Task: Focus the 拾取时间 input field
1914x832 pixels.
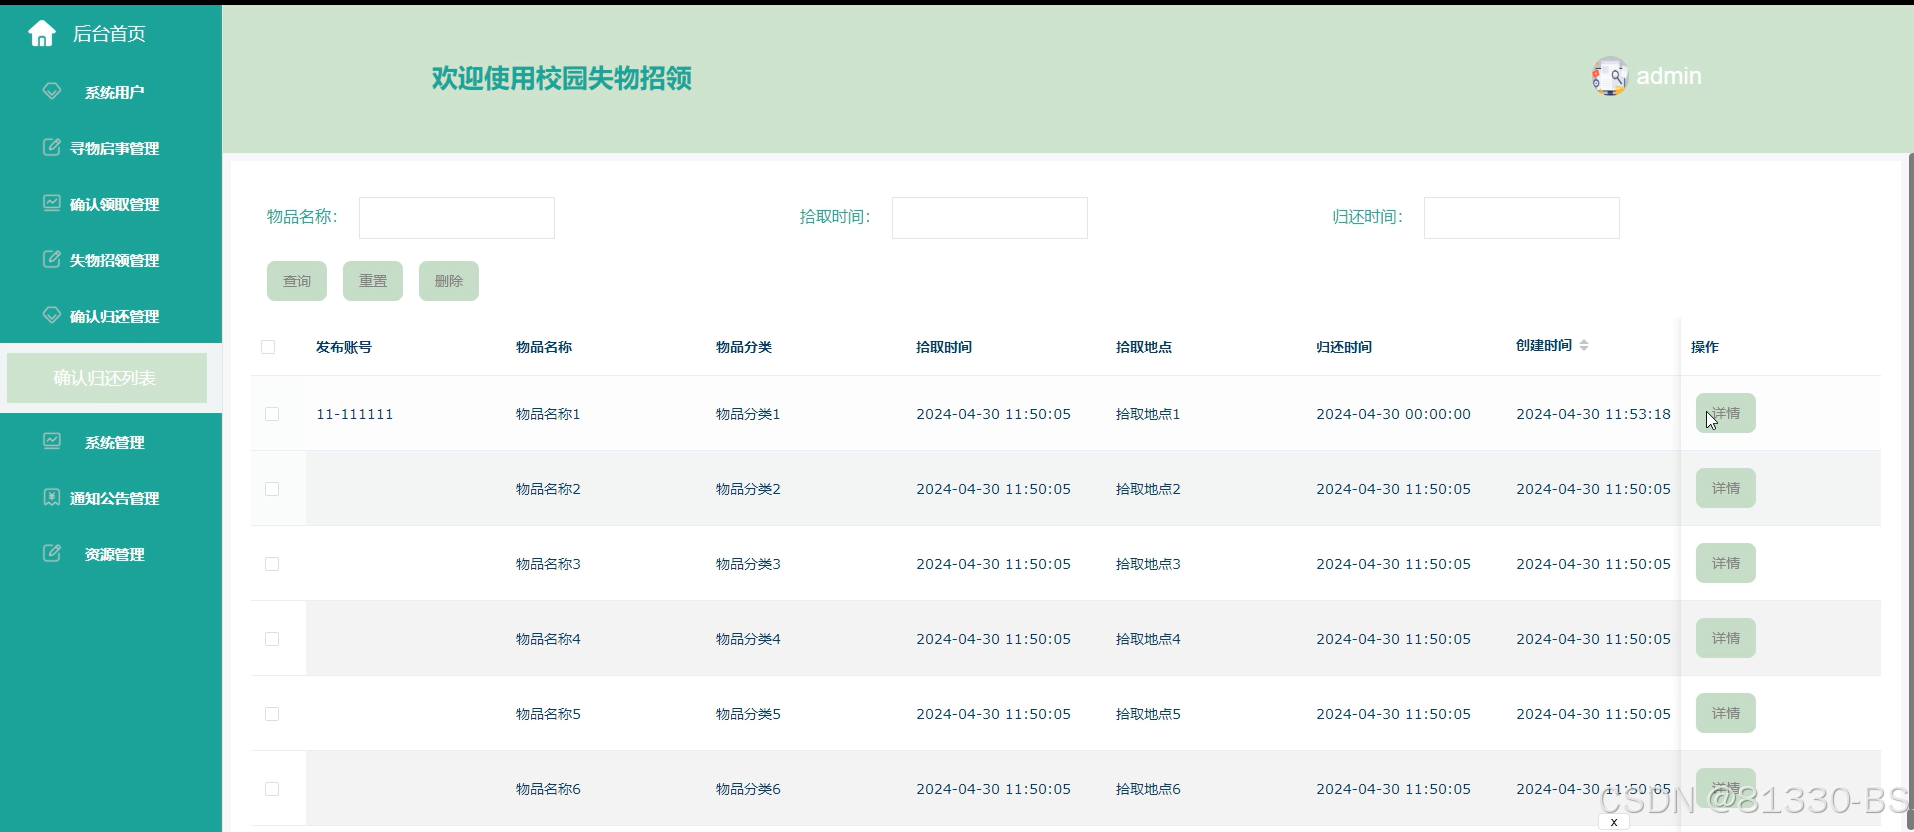Action: coord(990,218)
